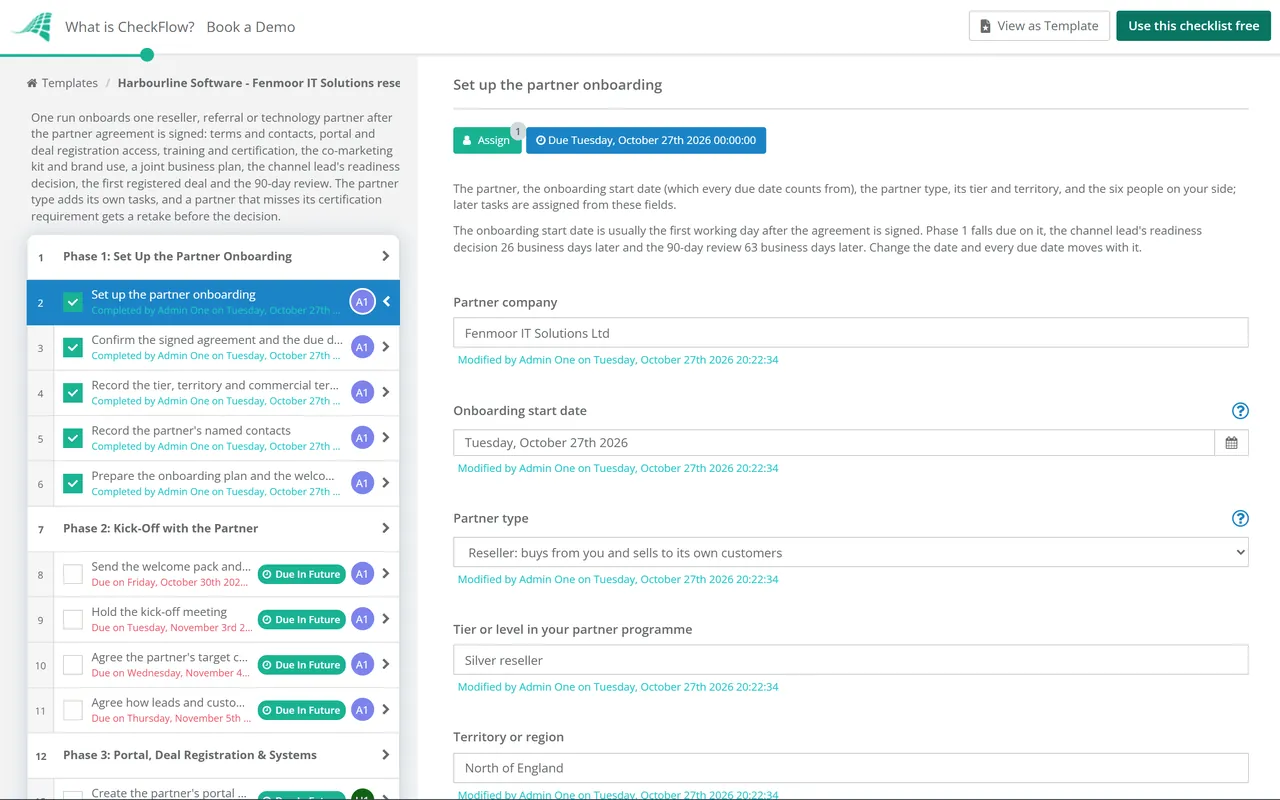Image resolution: width=1280 pixels, height=800 pixels.
Task: Open the calendar picker for Onboarding start date
Action: tap(1231, 443)
